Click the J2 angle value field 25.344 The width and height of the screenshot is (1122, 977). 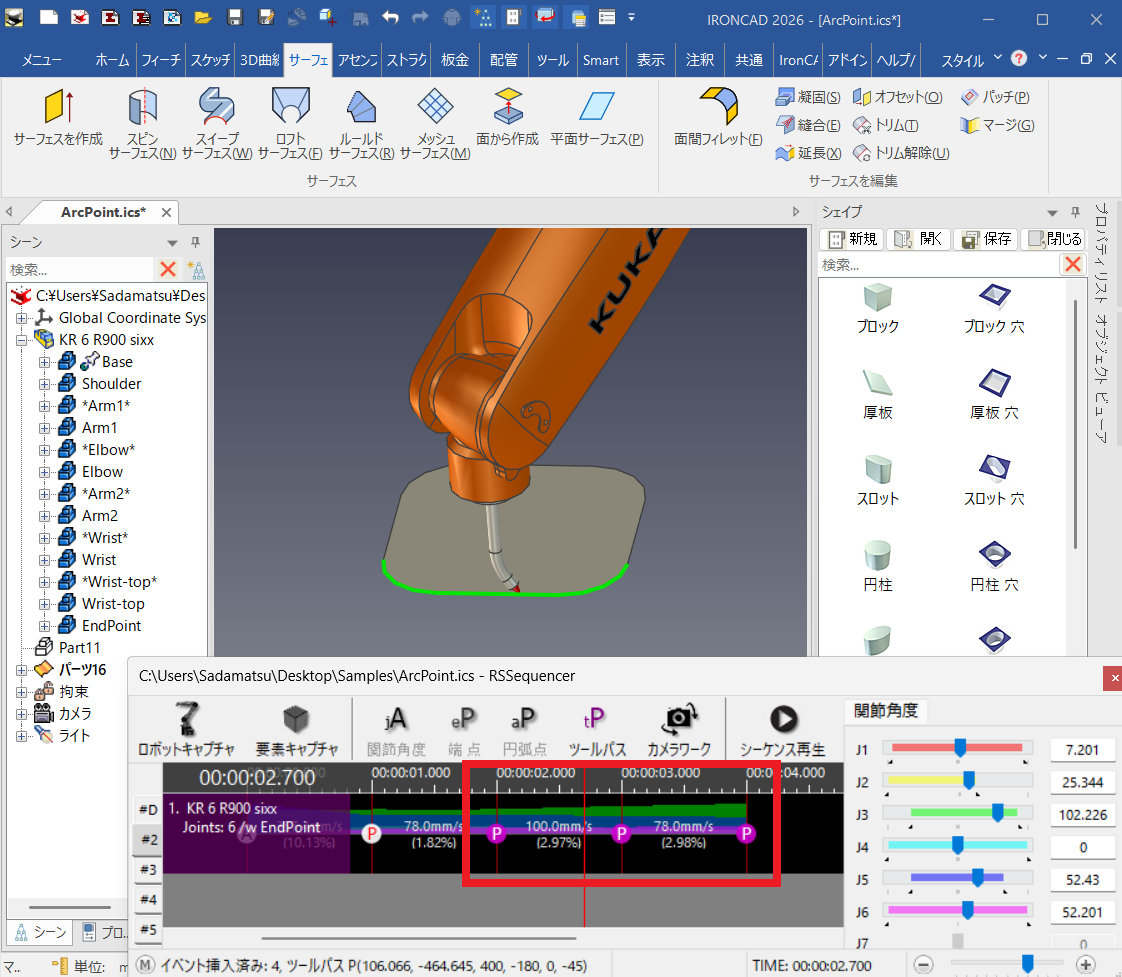point(1083,782)
